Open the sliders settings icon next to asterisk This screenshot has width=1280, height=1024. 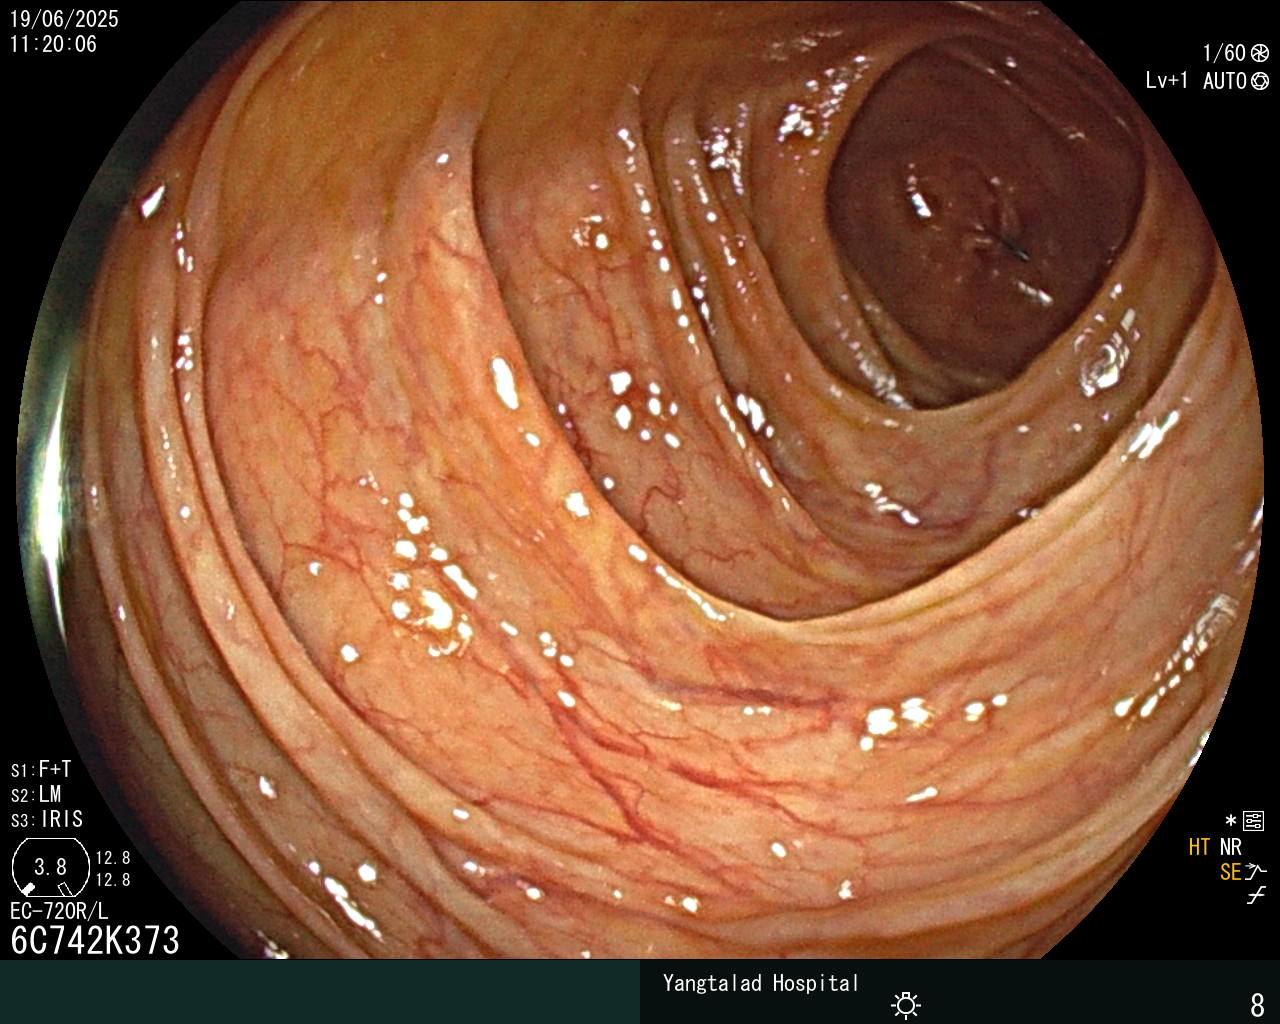click(x=1253, y=821)
